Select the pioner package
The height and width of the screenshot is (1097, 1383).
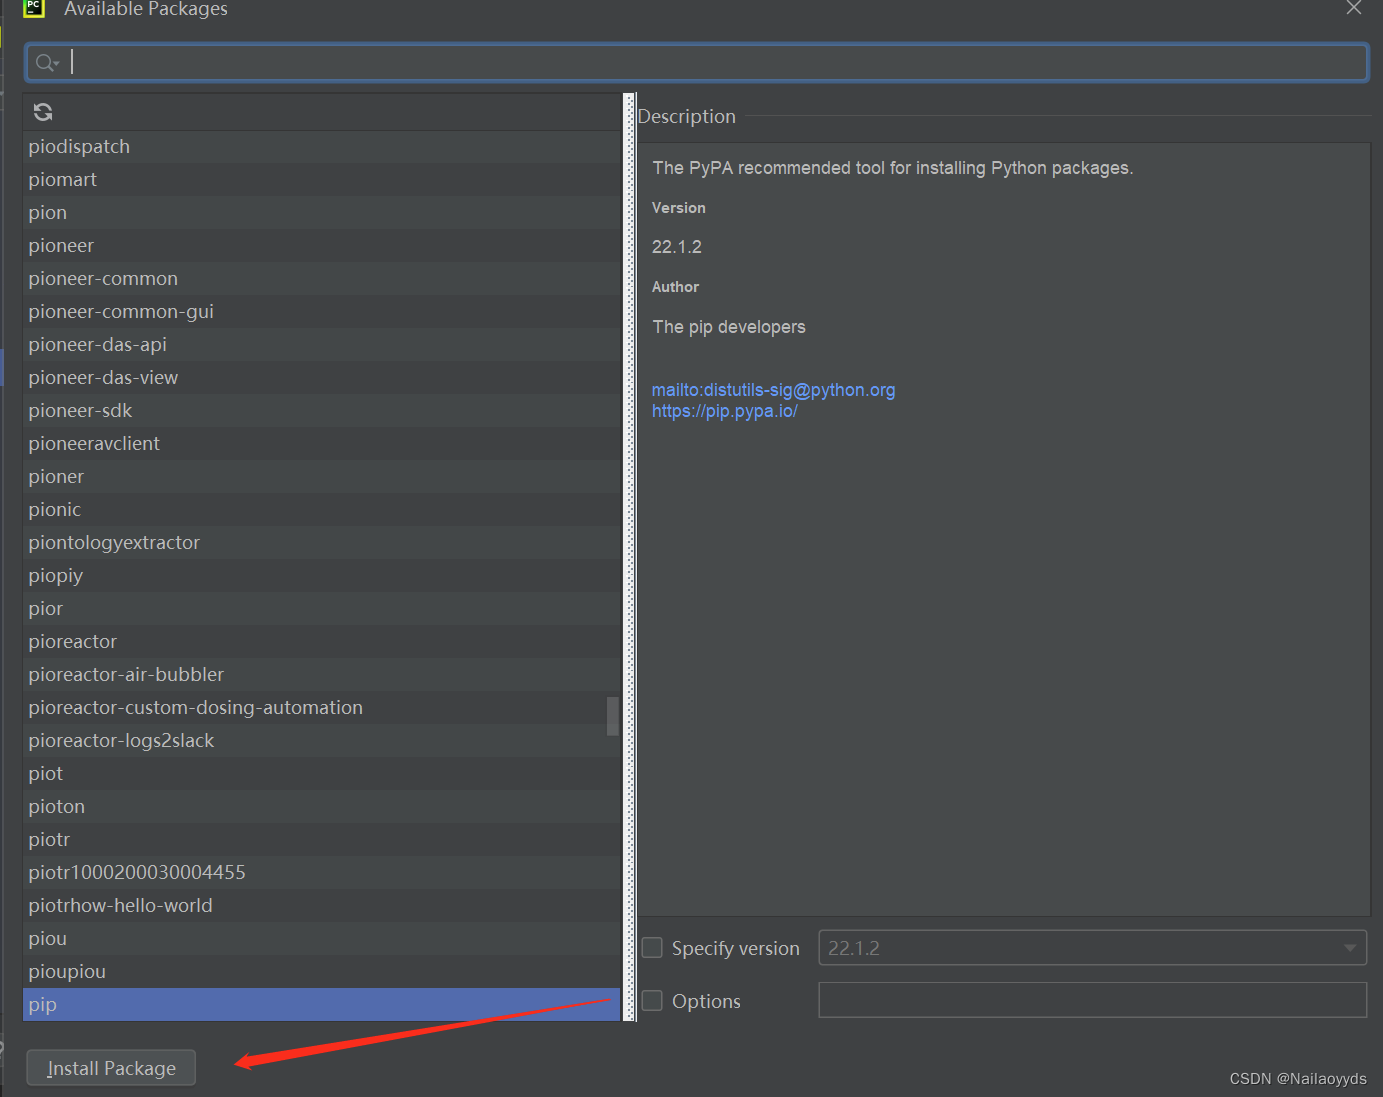321,477
